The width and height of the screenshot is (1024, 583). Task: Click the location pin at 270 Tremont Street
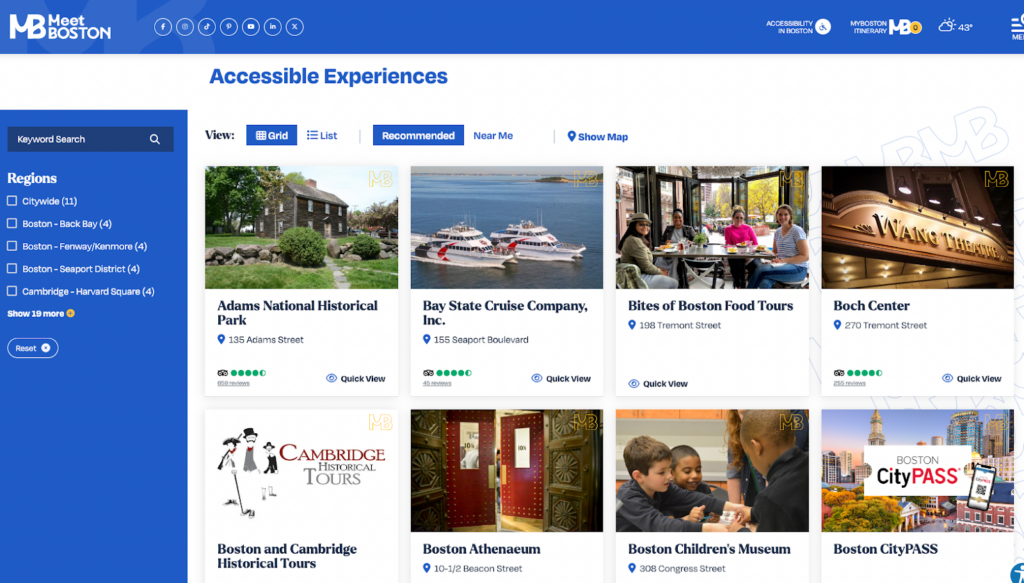pos(837,325)
